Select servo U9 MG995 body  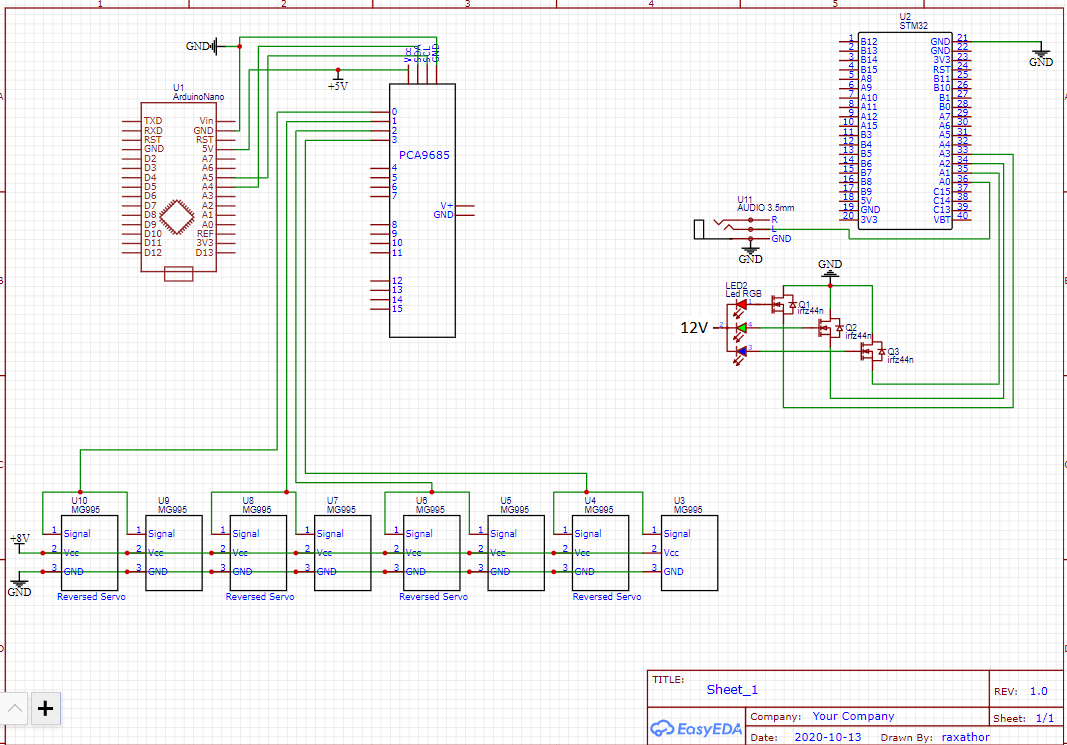(174, 552)
